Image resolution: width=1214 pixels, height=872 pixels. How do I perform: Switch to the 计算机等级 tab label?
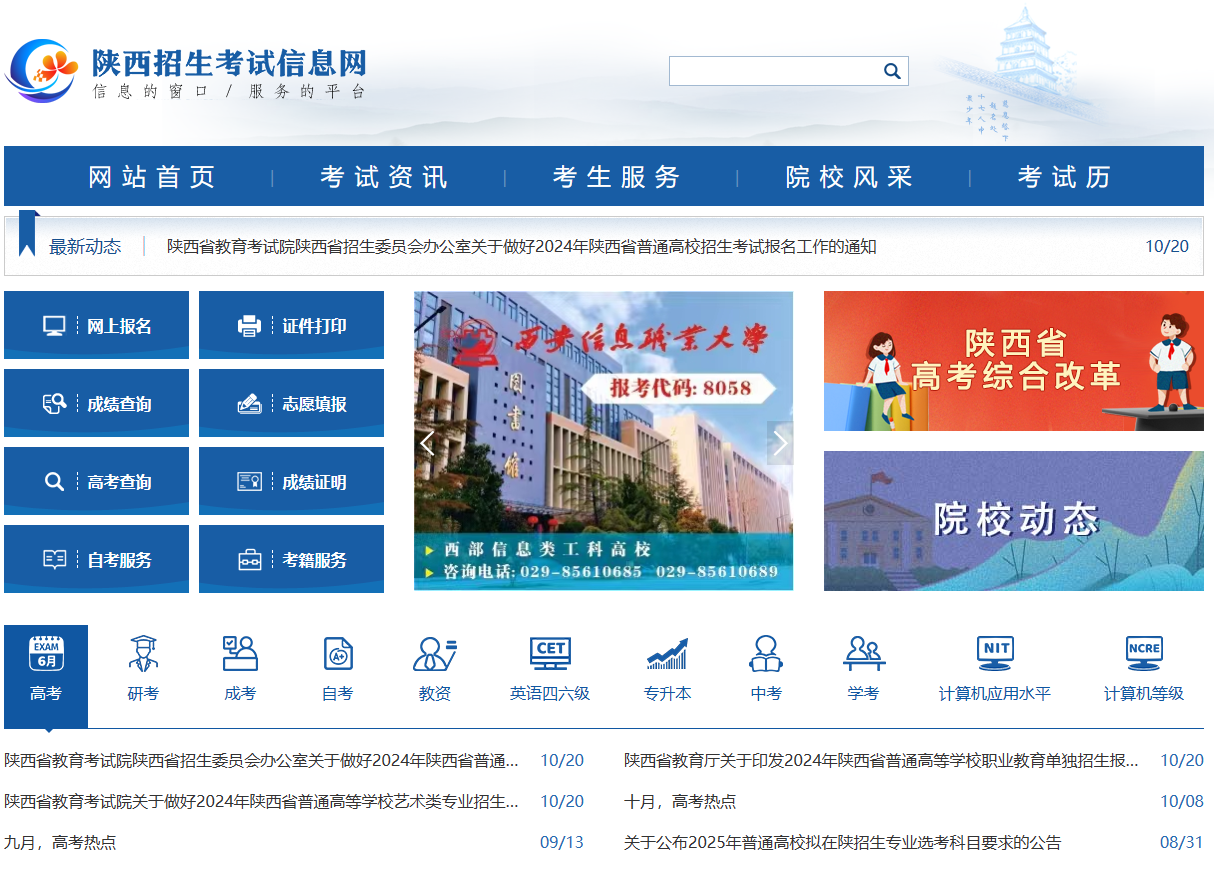coord(1144,693)
